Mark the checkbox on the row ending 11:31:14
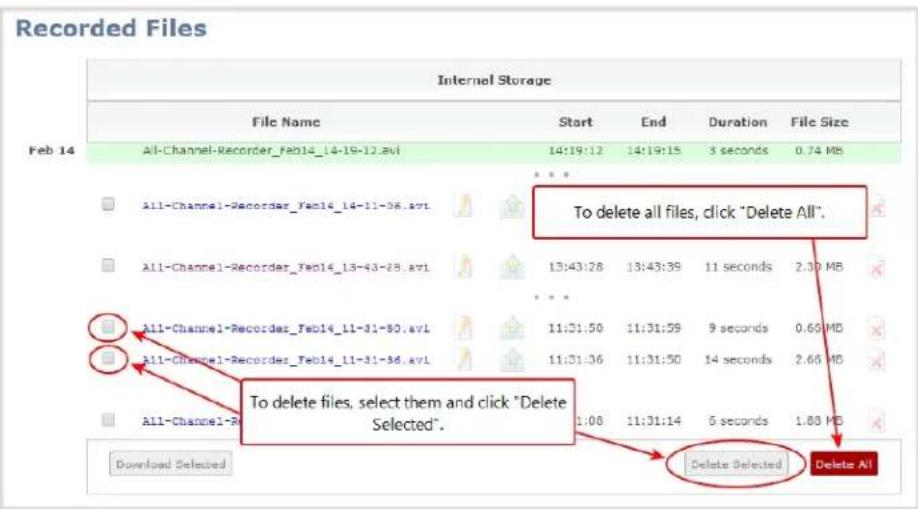 [x=108, y=419]
